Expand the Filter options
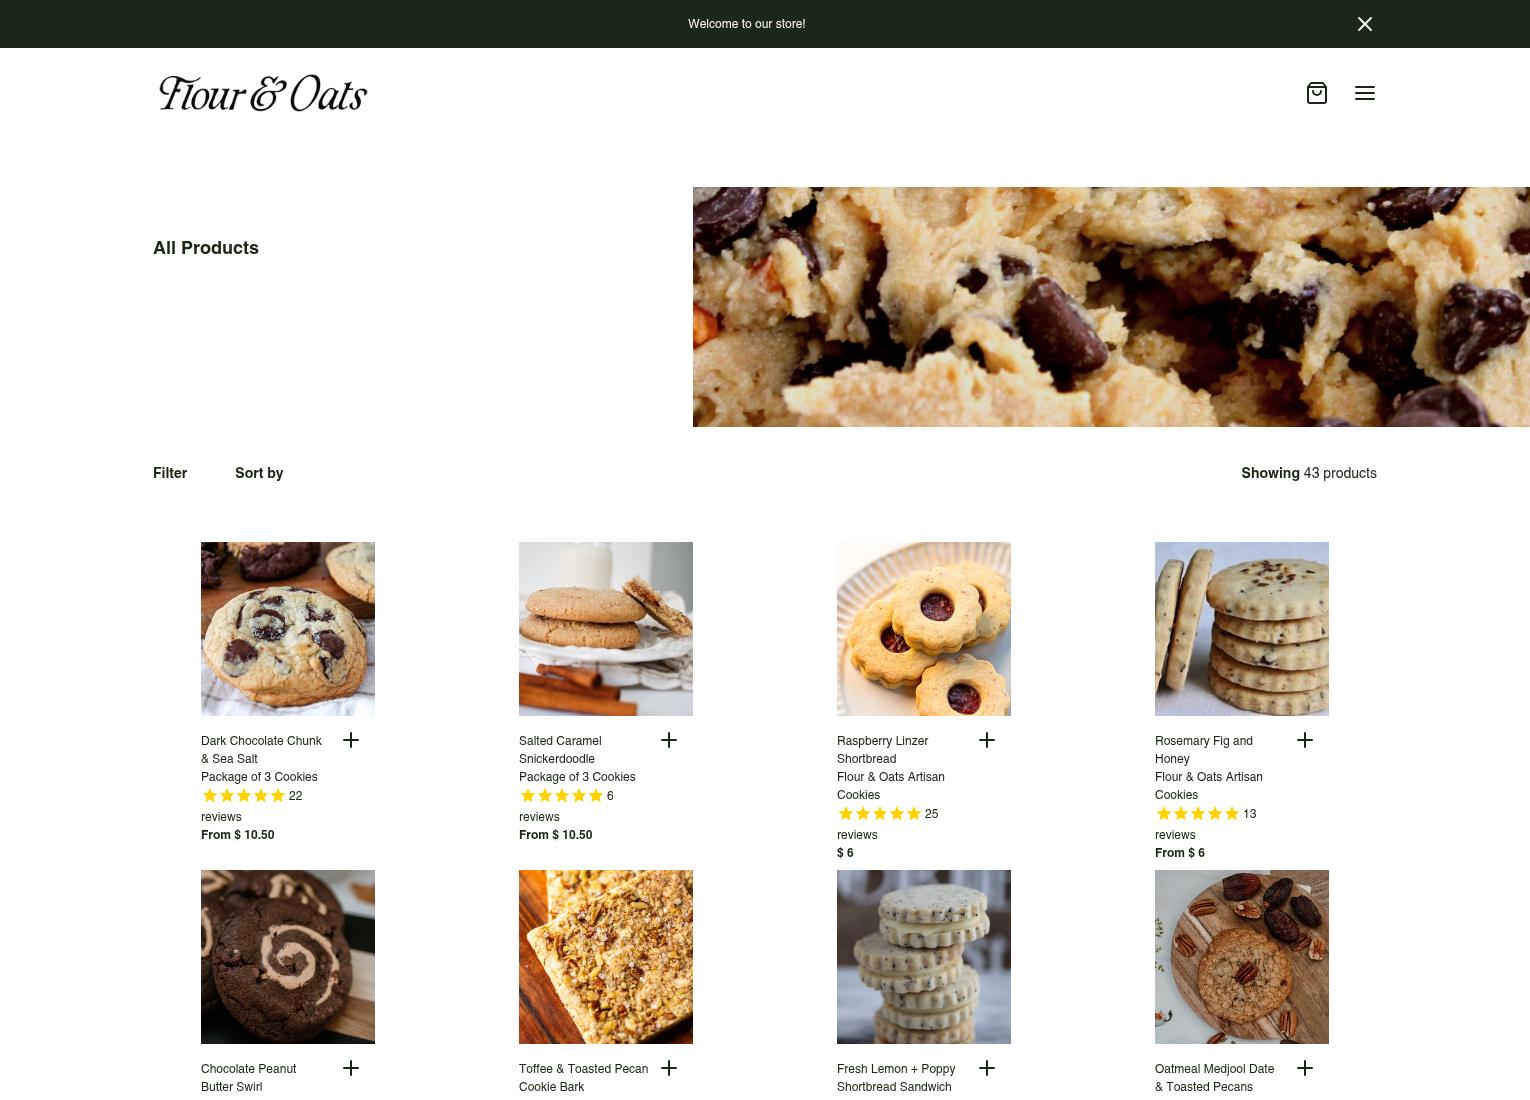 click(x=170, y=473)
